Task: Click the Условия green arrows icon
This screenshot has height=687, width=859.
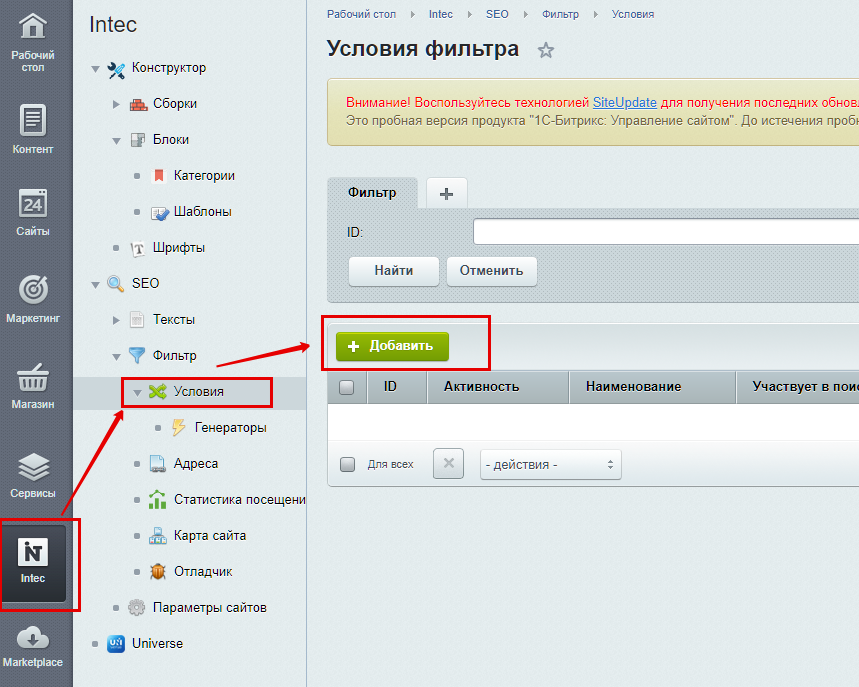Action: point(158,392)
